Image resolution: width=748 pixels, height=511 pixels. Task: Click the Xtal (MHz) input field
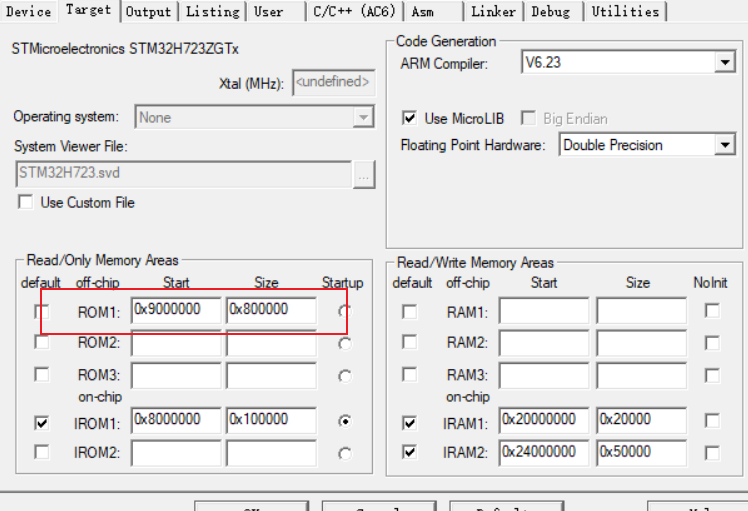pos(333,83)
